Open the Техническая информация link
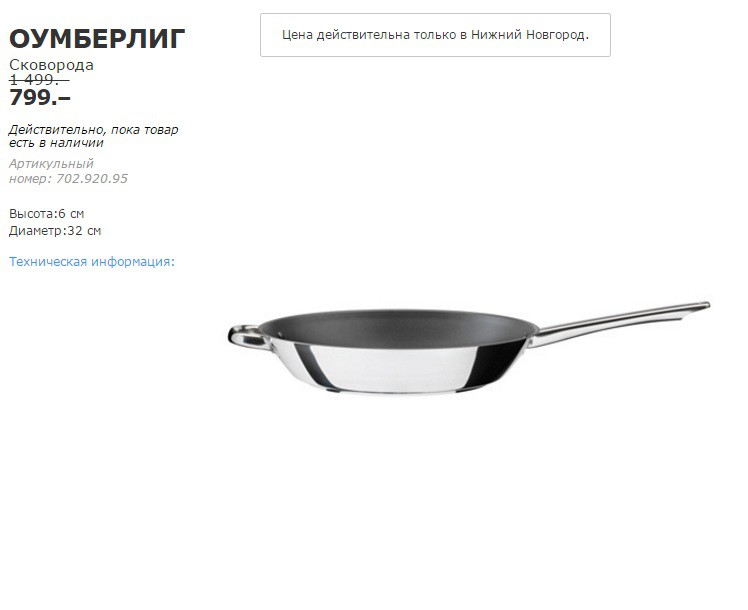The width and height of the screenshot is (748, 610). click(92, 261)
